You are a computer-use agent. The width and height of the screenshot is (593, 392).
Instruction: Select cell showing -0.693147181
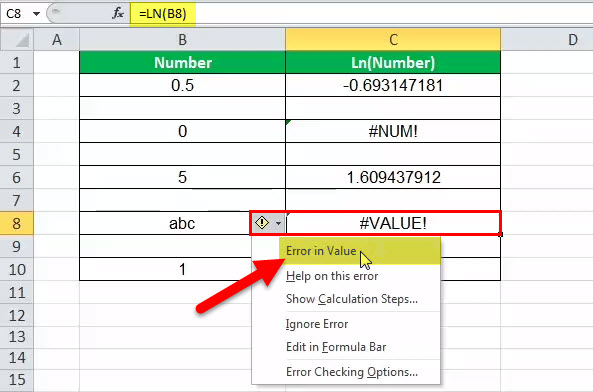[x=393, y=85]
